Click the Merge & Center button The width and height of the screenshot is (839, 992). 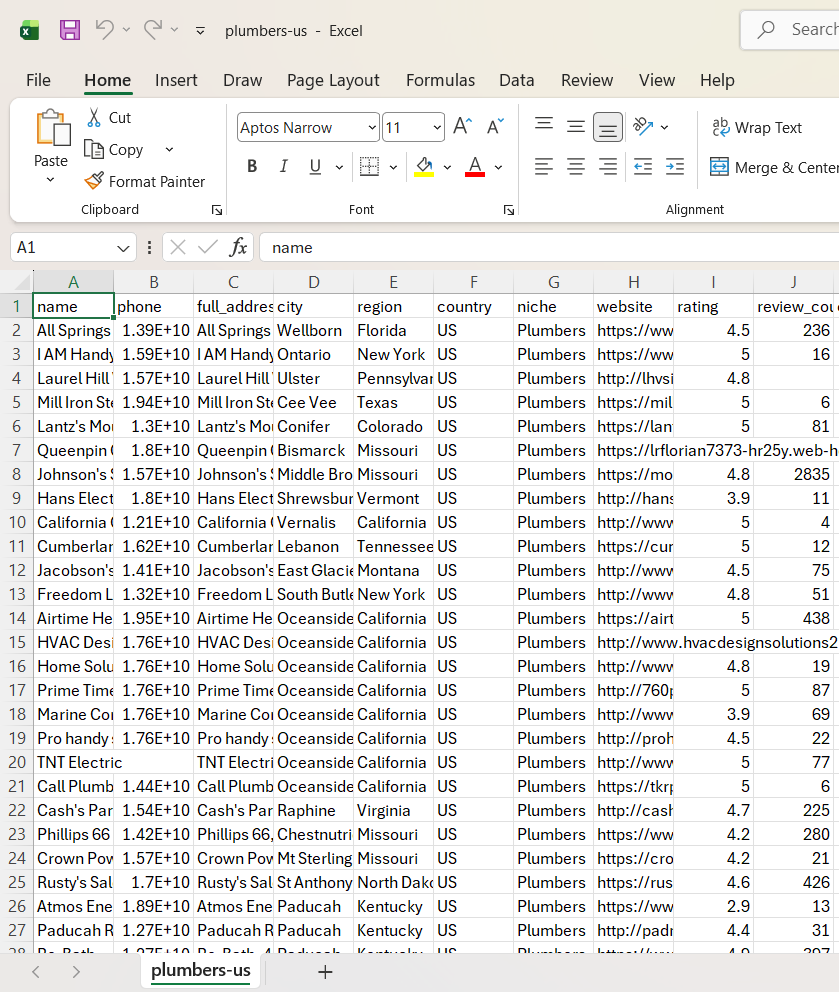(774, 168)
